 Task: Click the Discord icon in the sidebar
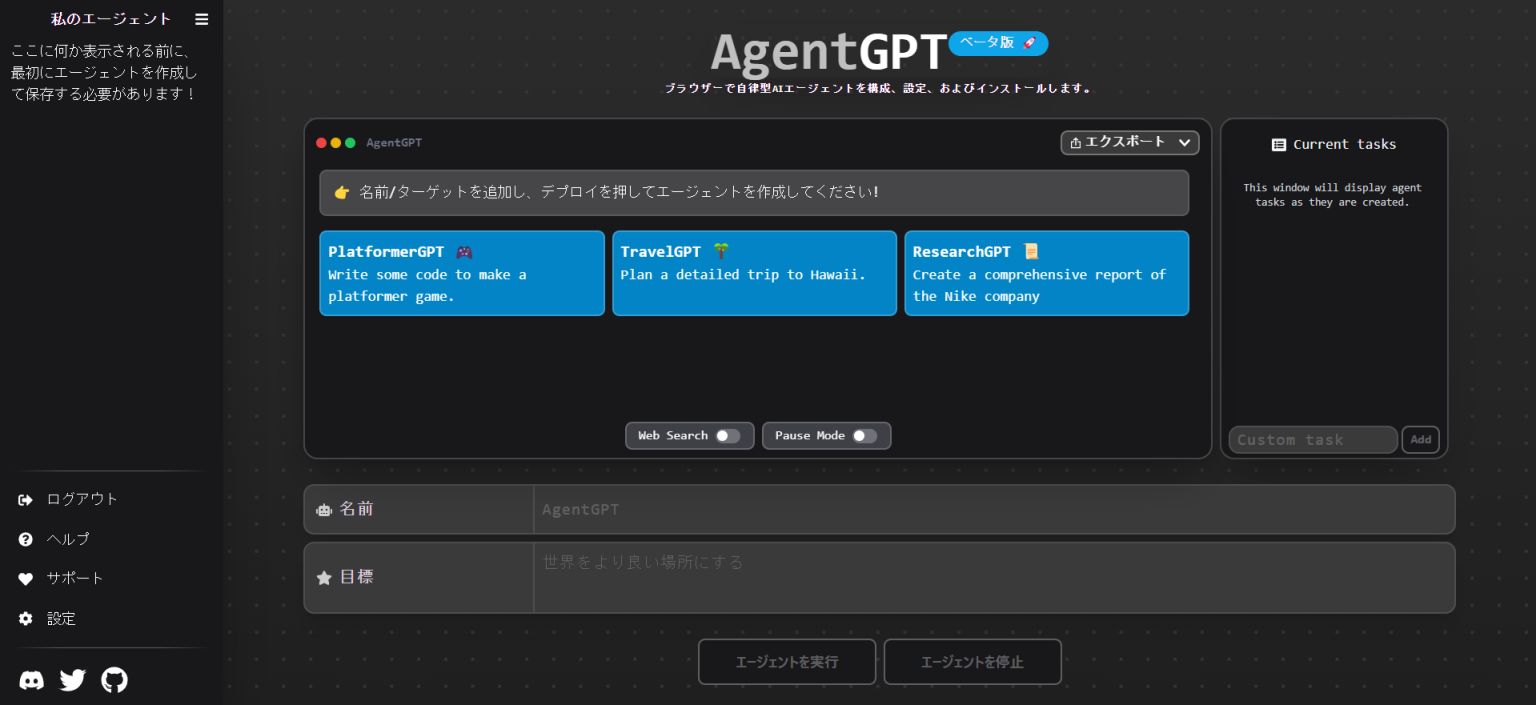click(x=31, y=680)
